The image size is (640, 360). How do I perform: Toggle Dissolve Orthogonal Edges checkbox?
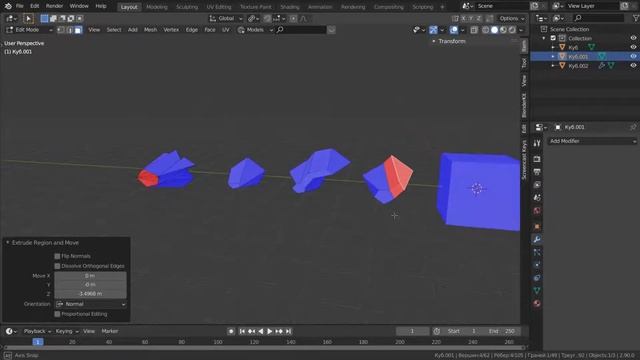tap(57, 266)
